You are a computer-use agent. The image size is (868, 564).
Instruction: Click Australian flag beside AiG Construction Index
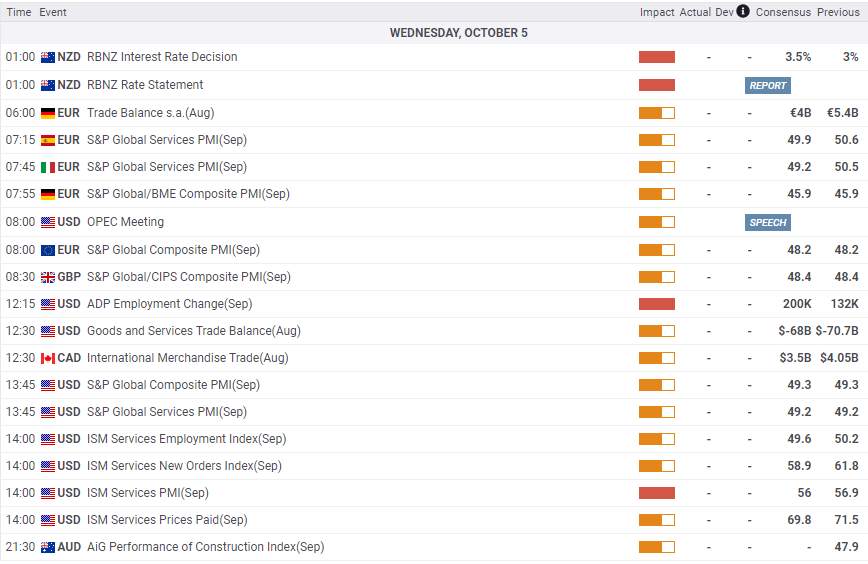[48, 547]
